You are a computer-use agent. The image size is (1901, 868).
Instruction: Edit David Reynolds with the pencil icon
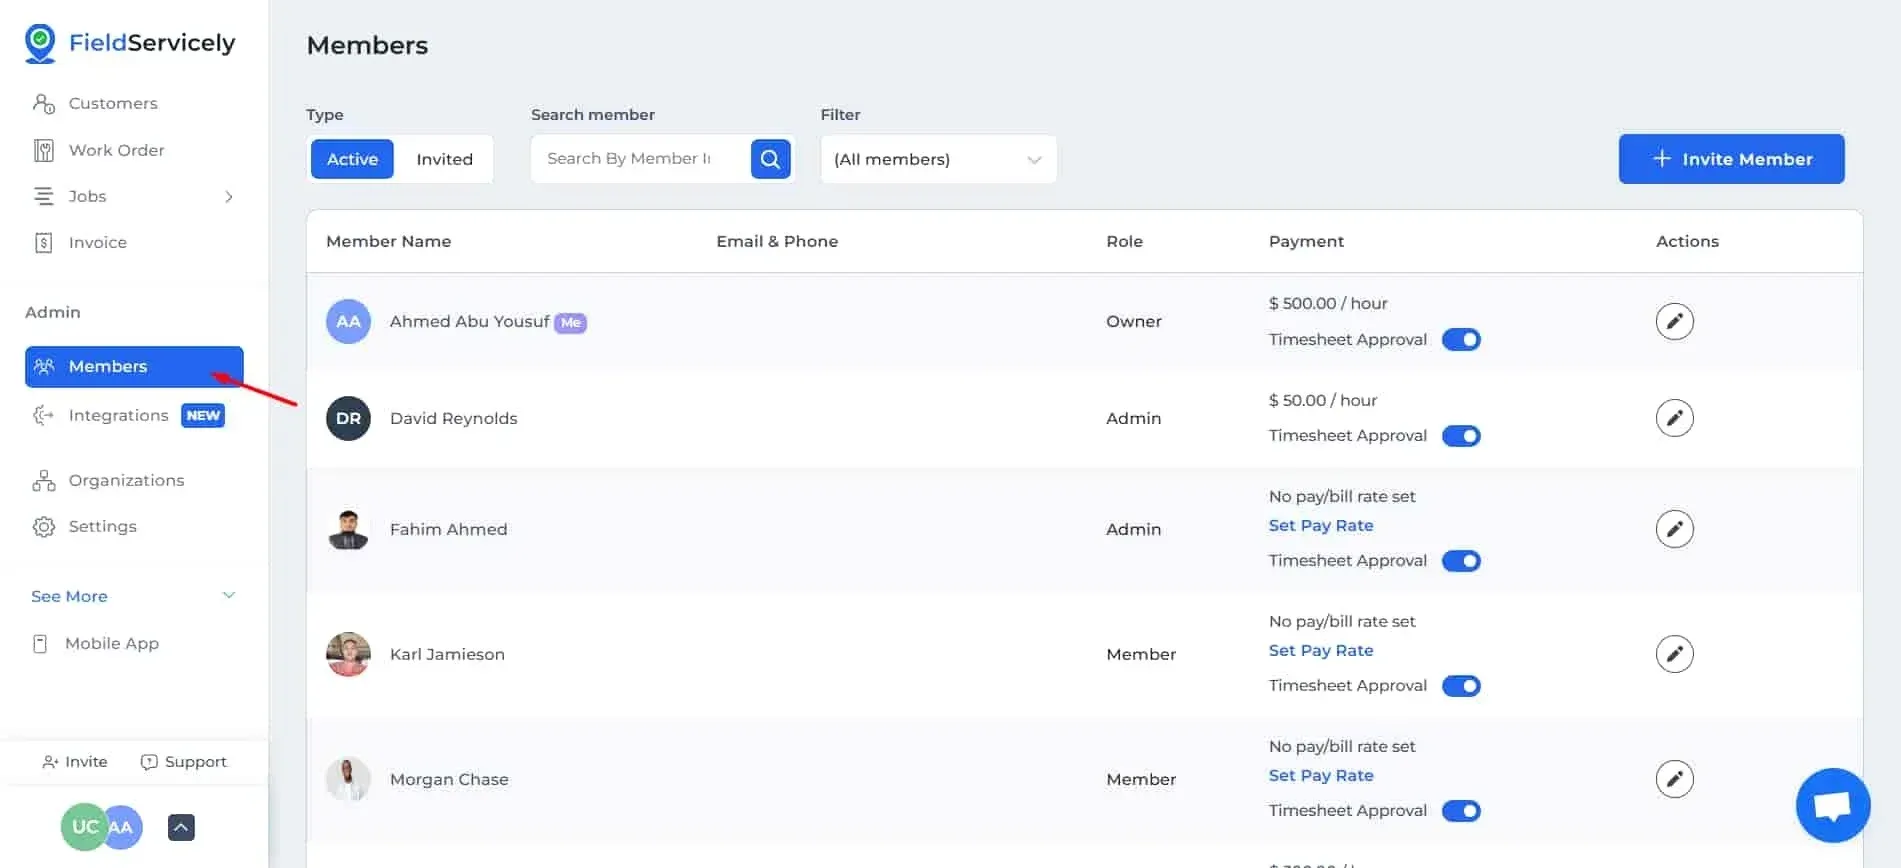pyautogui.click(x=1674, y=418)
